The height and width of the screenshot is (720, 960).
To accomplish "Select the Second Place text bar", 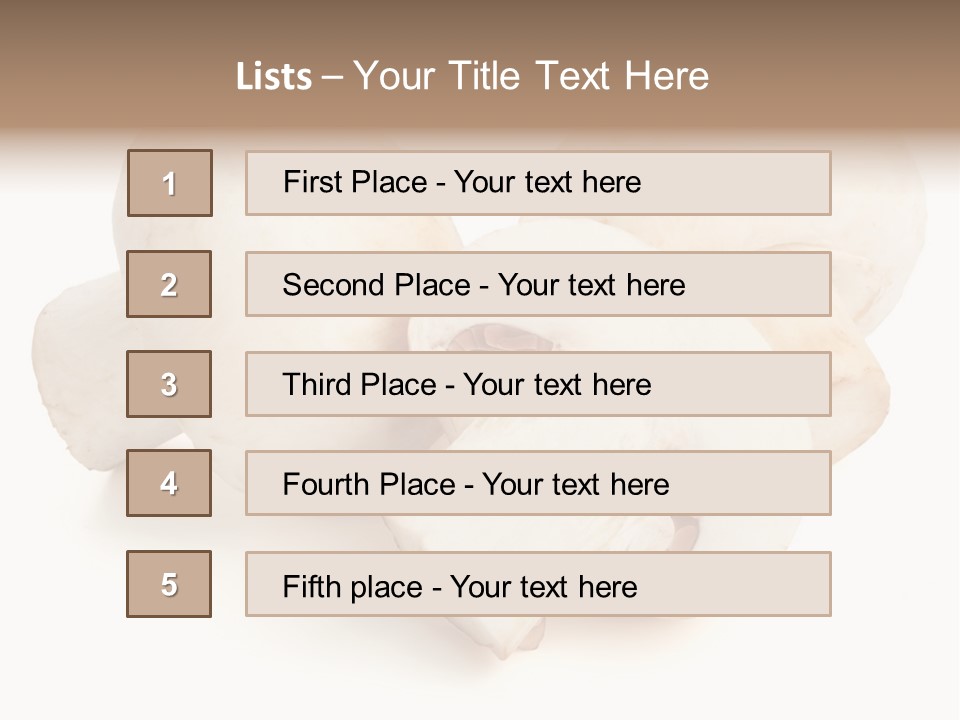I will click(x=538, y=284).
